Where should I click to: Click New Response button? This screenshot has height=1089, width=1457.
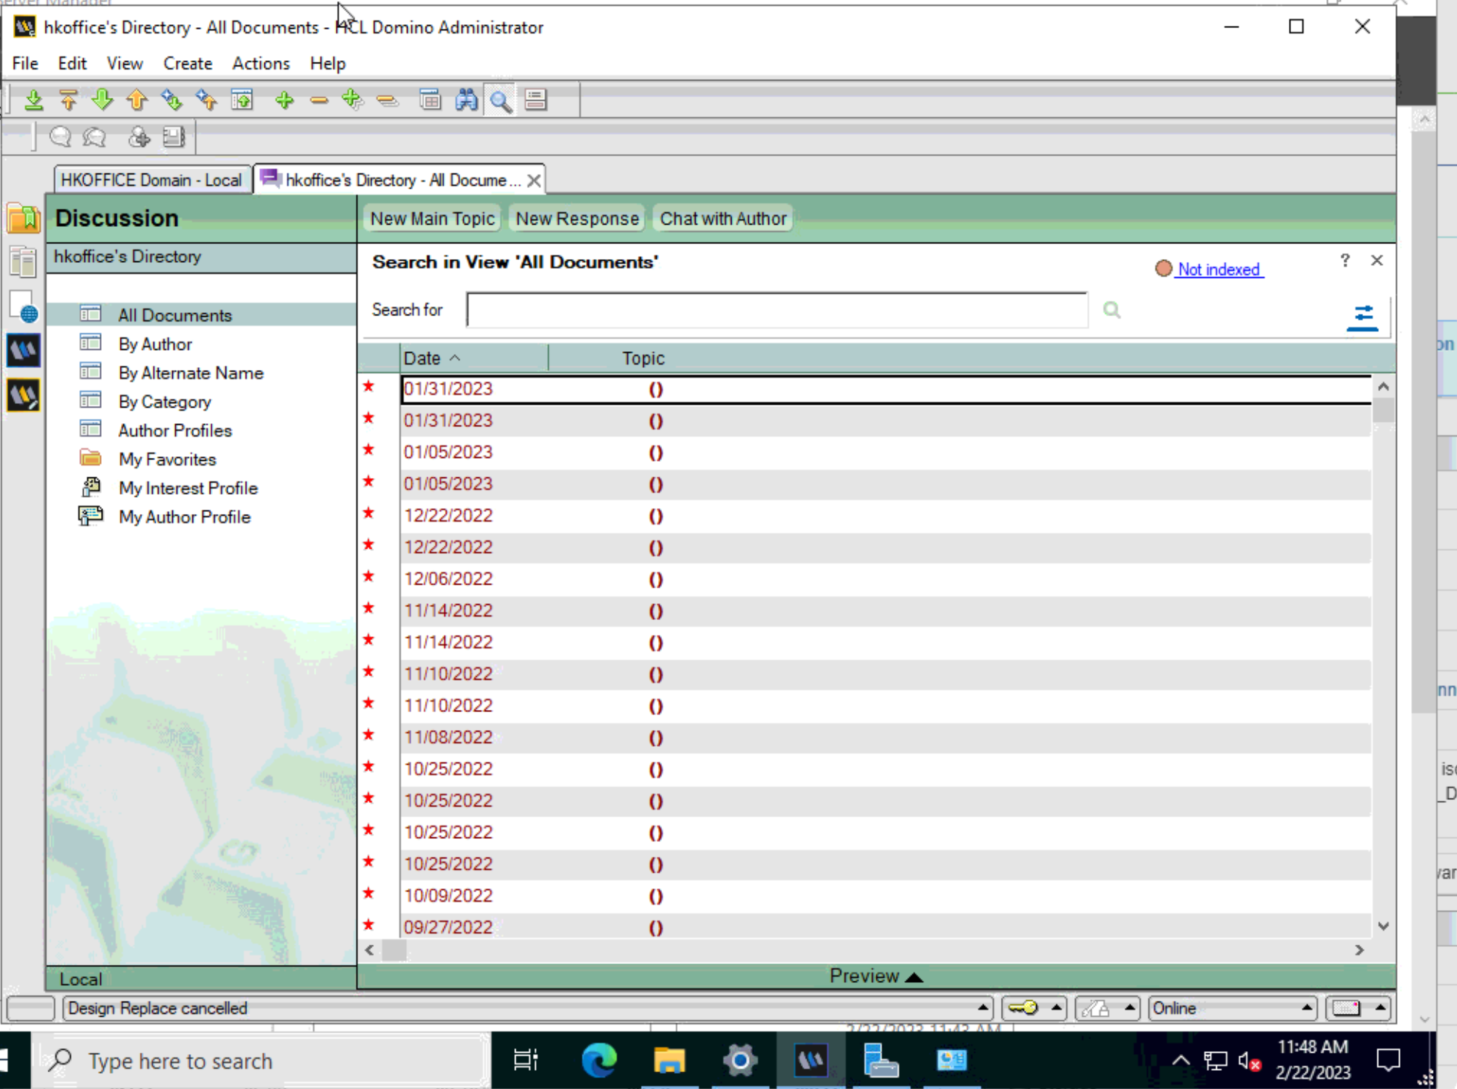tap(577, 218)
